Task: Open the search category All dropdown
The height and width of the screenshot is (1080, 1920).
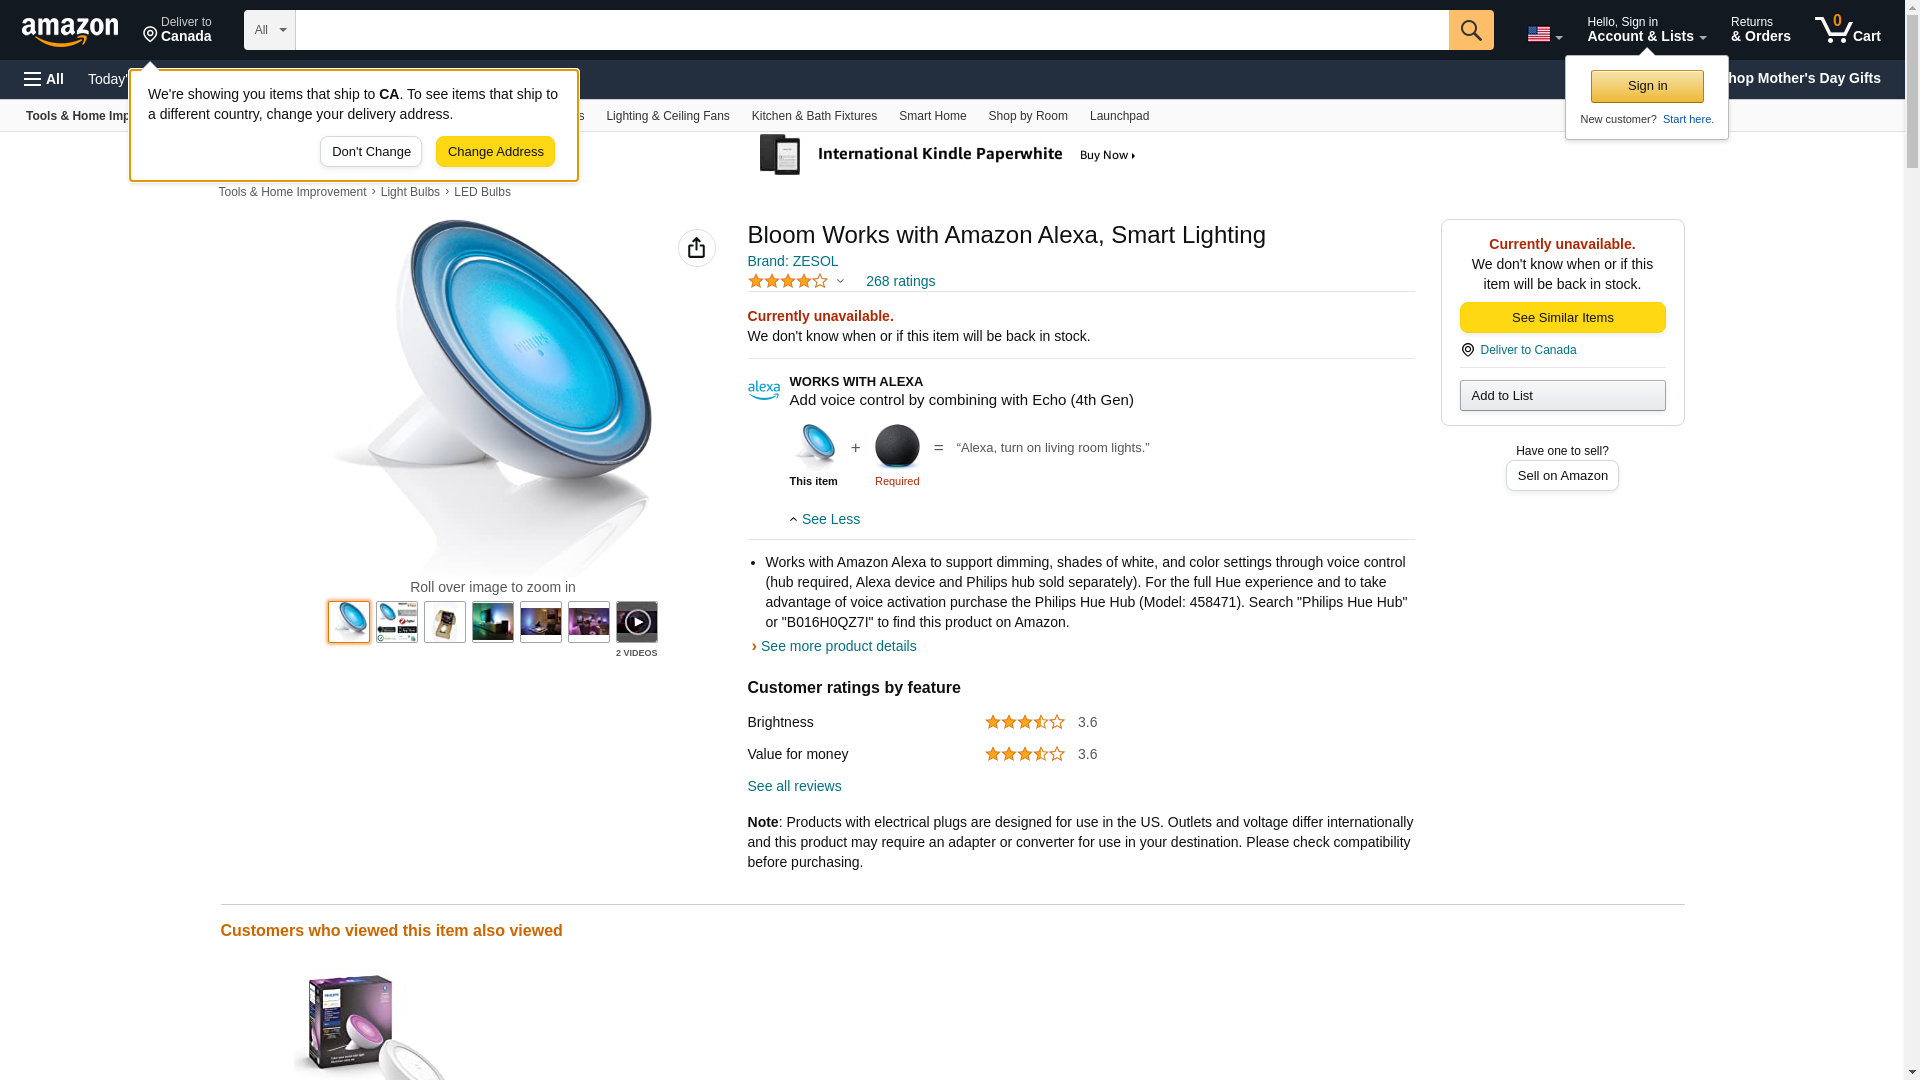Action: pos(269,30)
